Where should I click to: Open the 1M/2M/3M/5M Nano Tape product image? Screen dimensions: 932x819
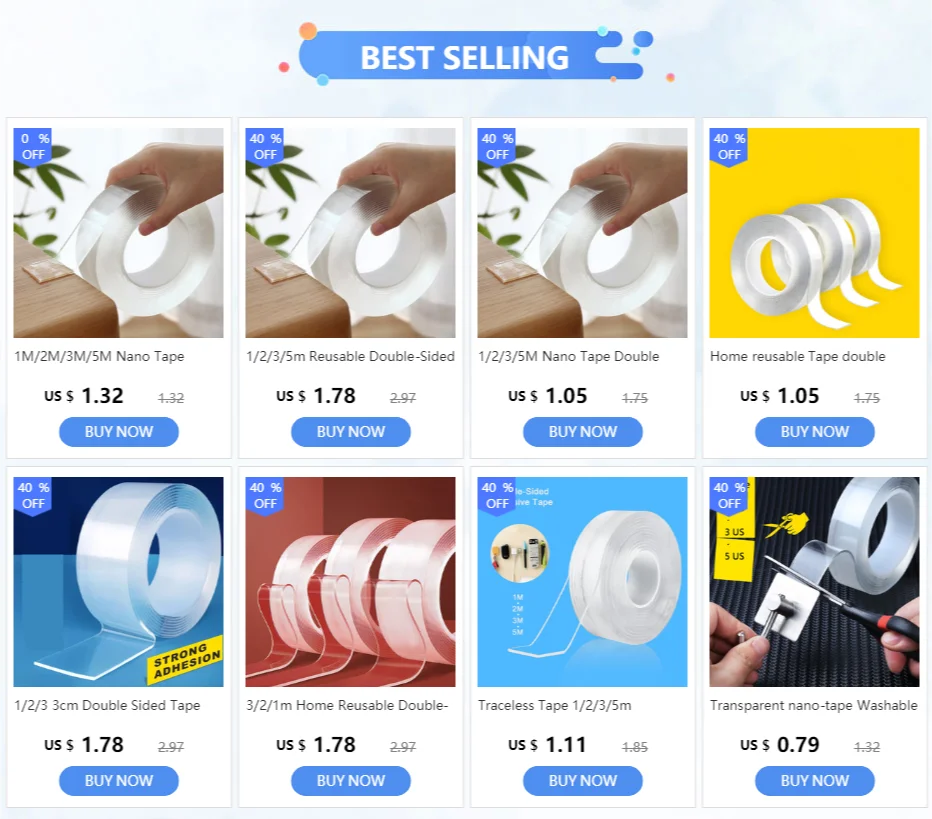[118, 233]
